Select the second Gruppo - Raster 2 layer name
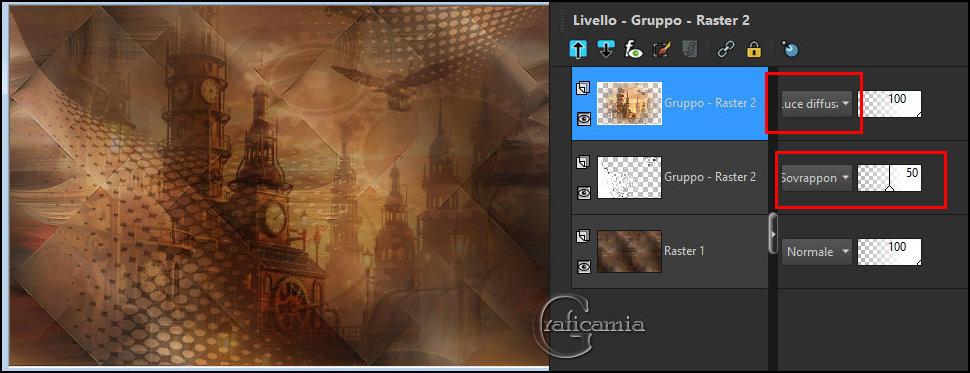This screenshot has height=373, width=970. pyautogui.click(x=710, y=177)
